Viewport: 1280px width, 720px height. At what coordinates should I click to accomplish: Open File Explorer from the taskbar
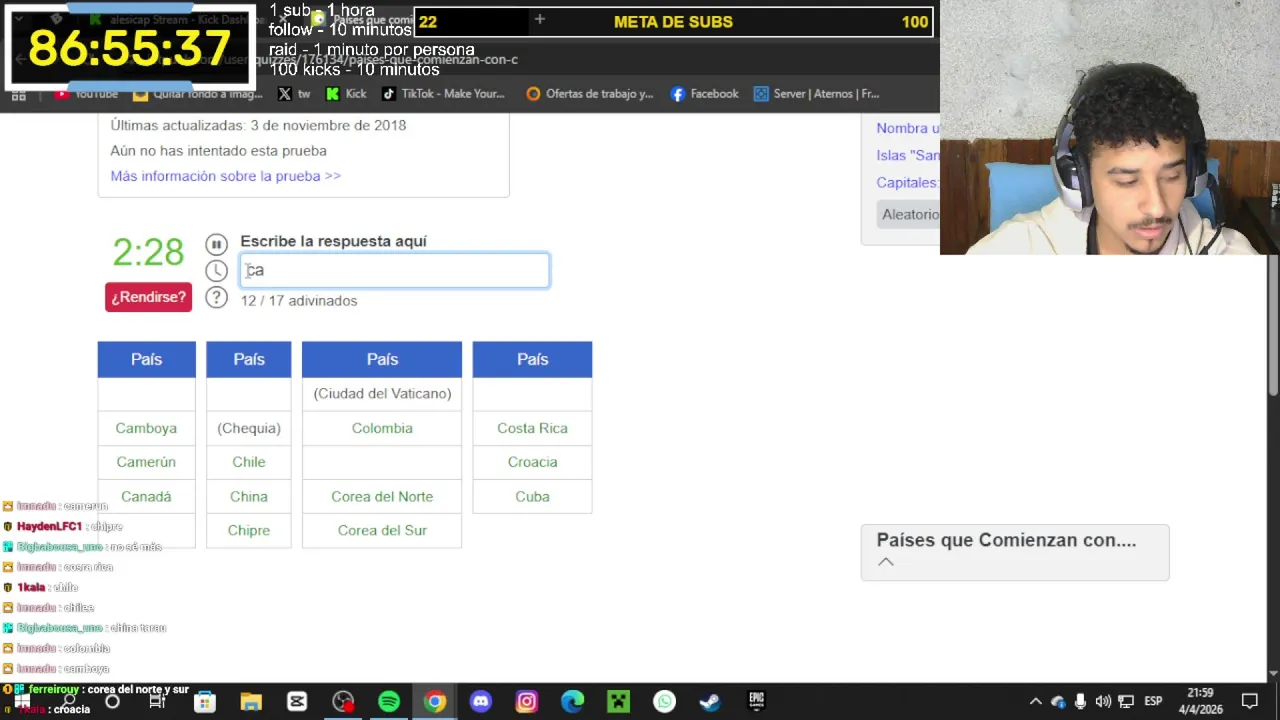point(251,702)
